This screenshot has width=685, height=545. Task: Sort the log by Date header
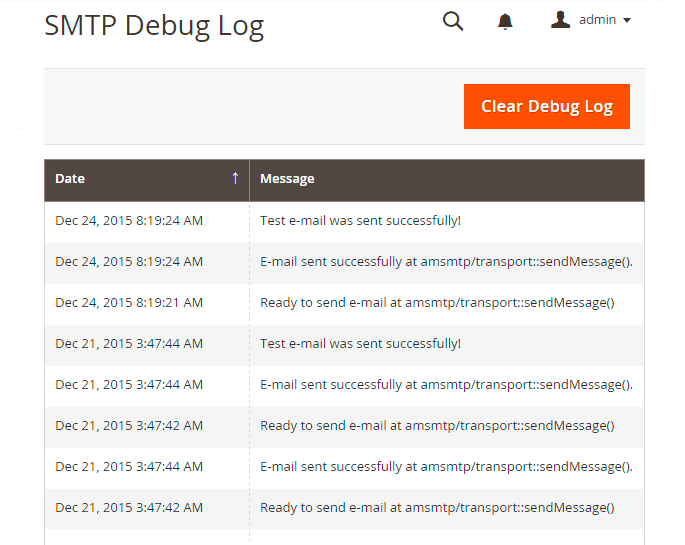click(x=70, y=179)
